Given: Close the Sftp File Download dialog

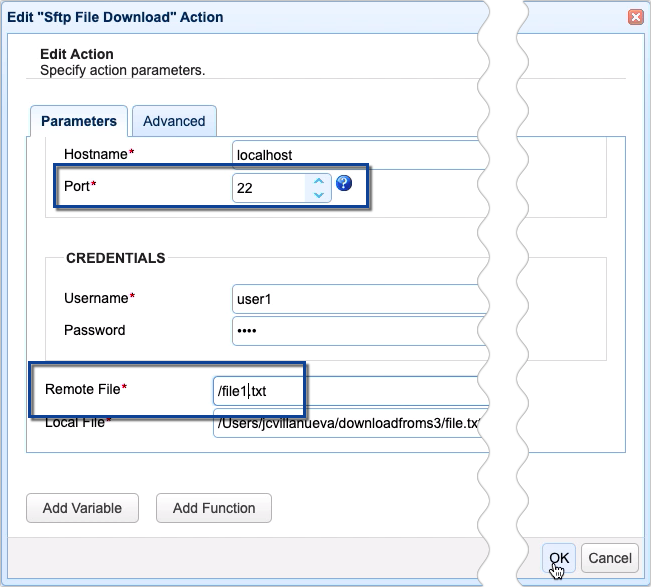Looking at the screenshot, I should 635,17.
